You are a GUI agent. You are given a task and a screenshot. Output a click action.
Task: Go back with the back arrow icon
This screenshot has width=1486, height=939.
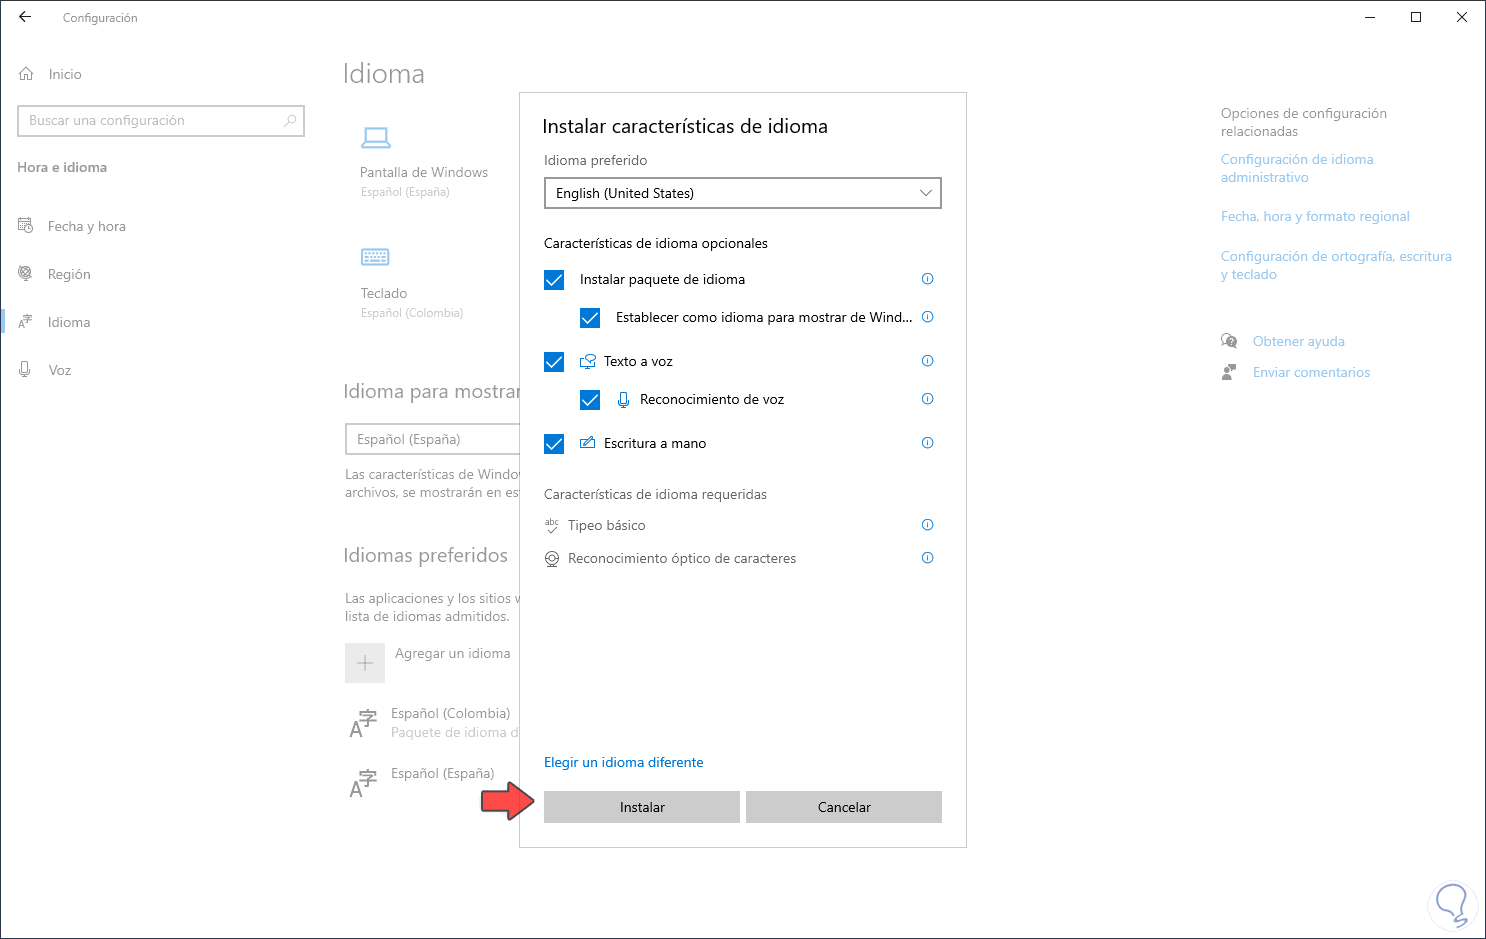click(x=25, y=17)
